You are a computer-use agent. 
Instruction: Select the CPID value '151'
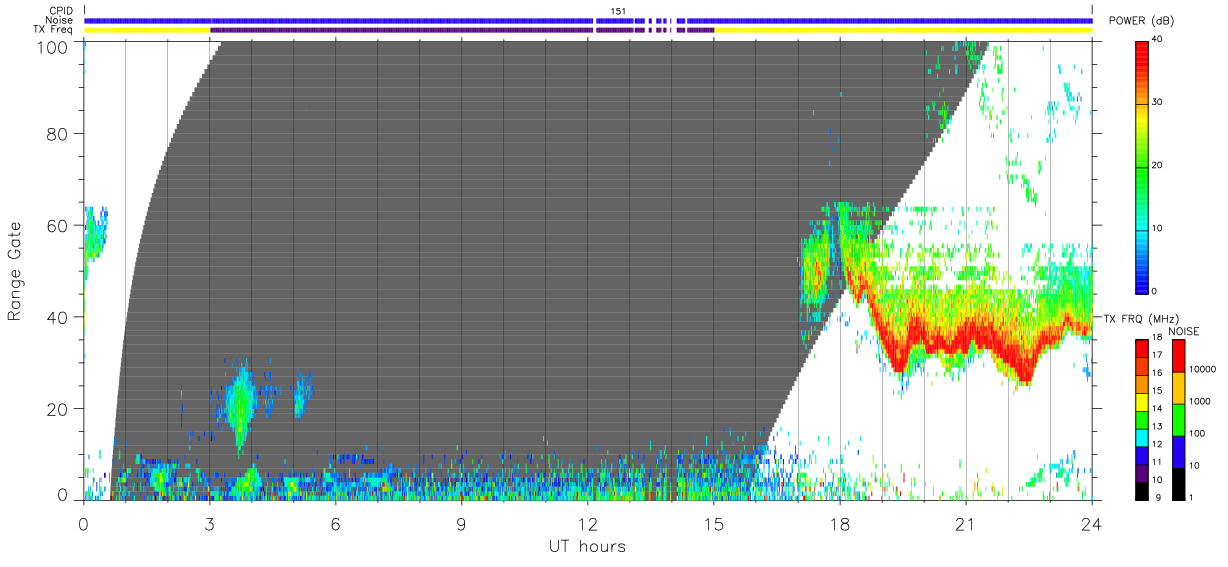point(618,10)
